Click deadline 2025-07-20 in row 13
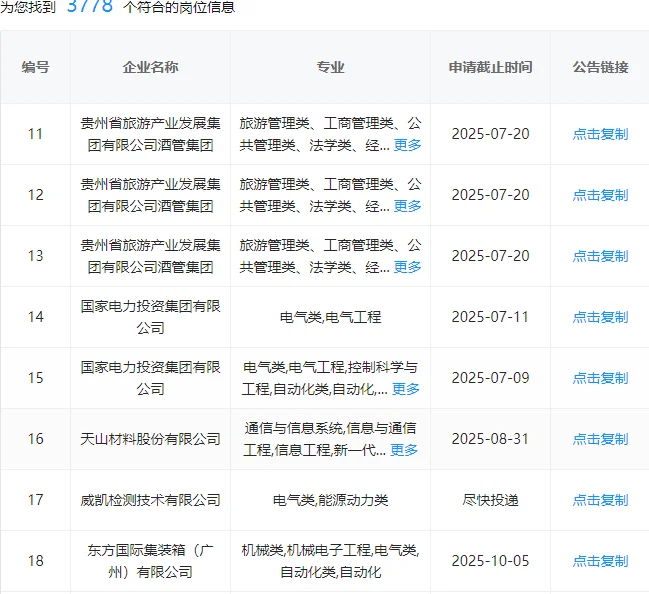 [490, 256]
